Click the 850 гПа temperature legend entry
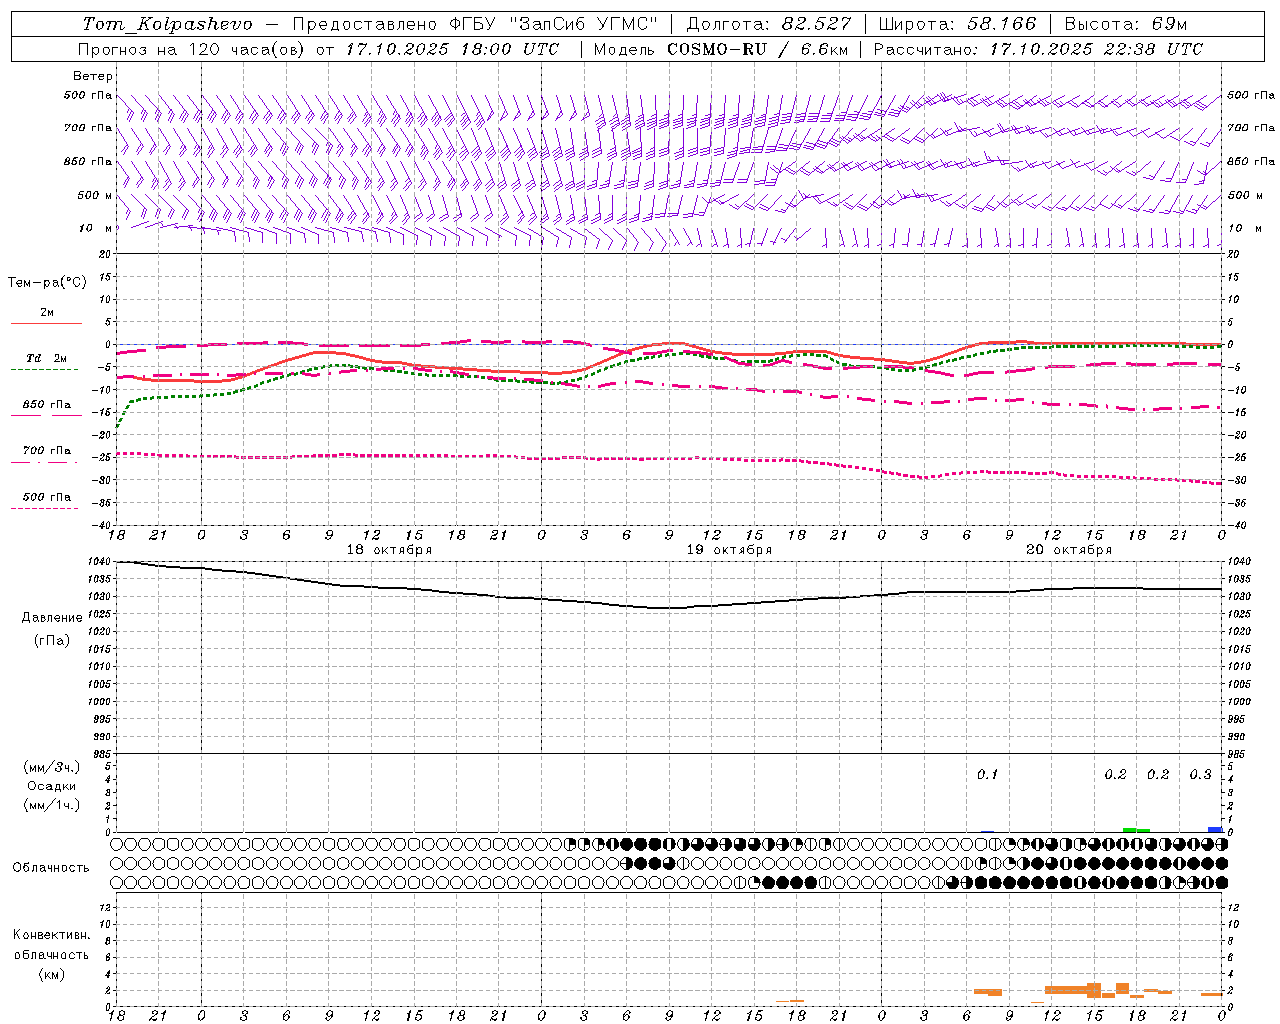 [x=46, y=405]
